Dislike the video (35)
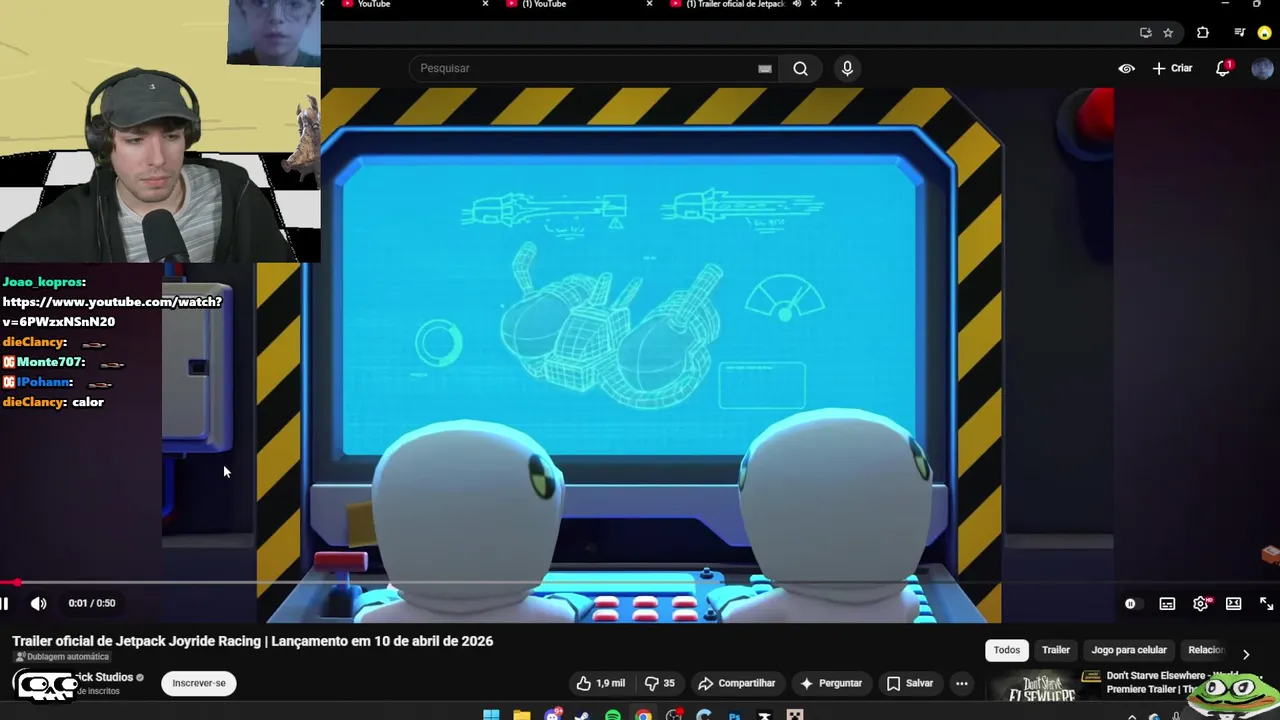Viewport: 1280px width, 720px height. coord(659,683)
